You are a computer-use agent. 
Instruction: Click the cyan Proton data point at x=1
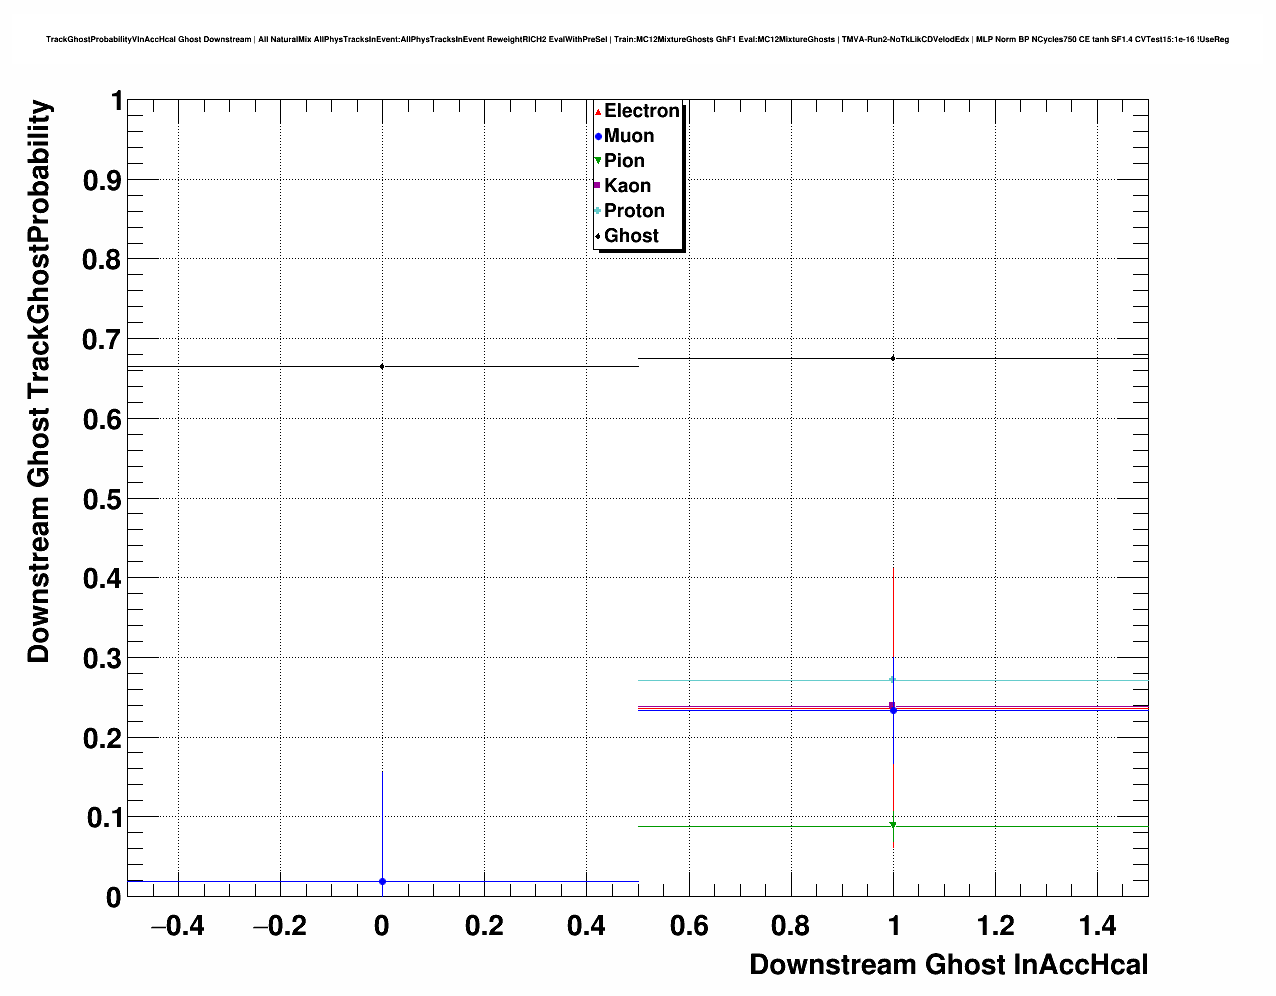[x=893, y=680]
